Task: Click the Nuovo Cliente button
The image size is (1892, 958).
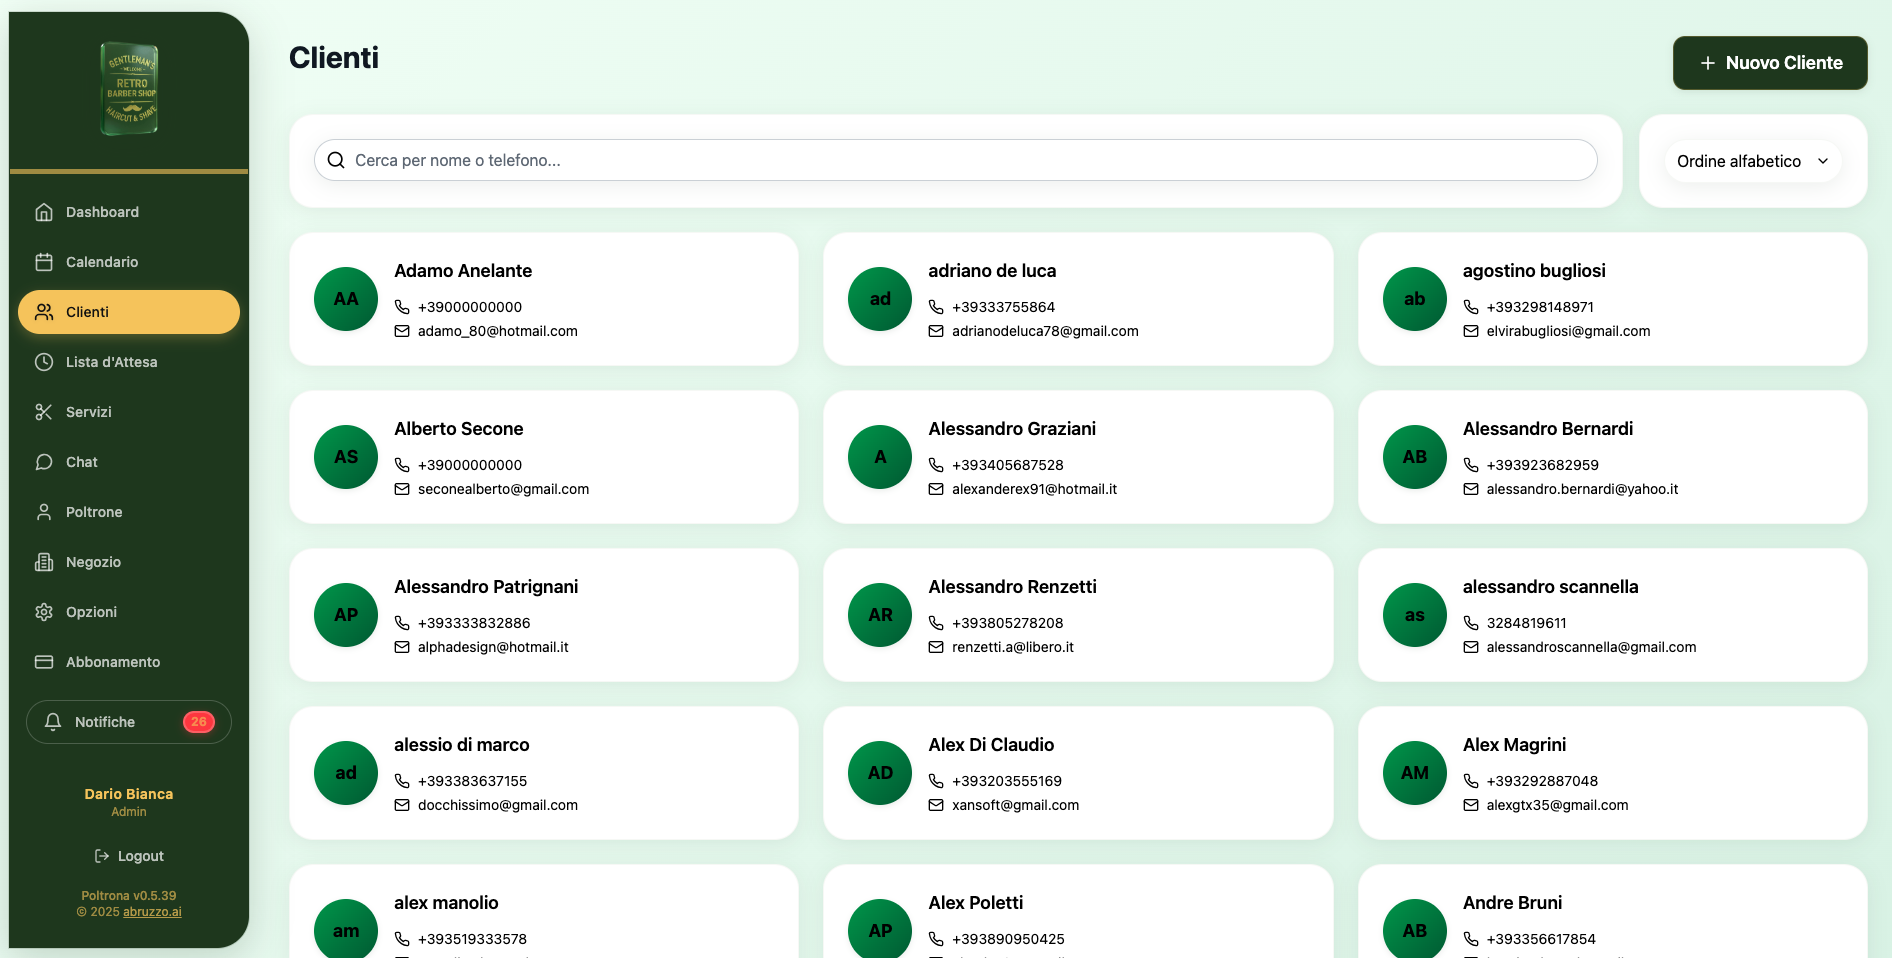Action: [x=1769, y=62]
